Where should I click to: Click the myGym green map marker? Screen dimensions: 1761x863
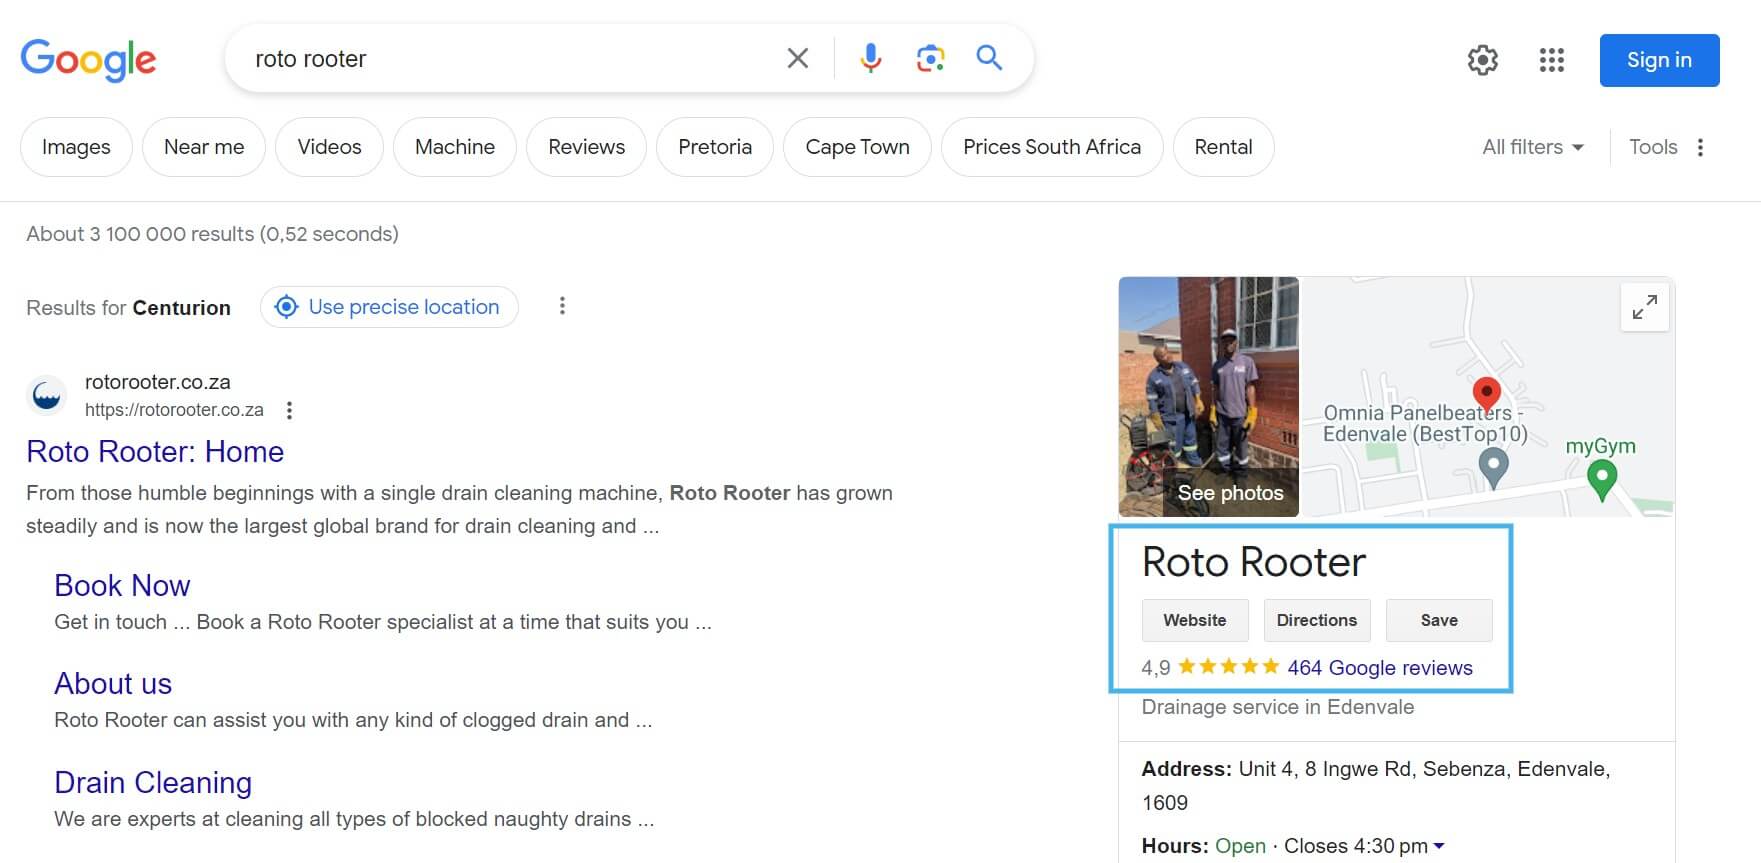(1602, 480)
